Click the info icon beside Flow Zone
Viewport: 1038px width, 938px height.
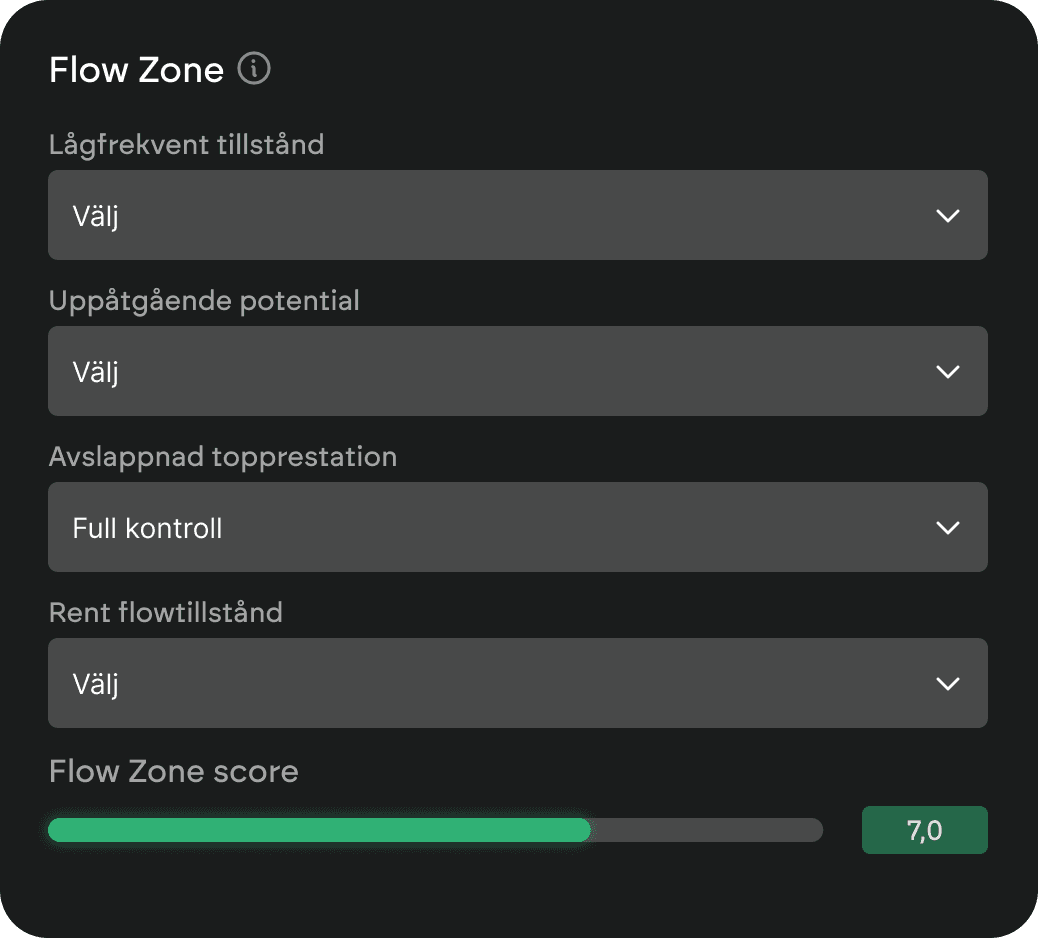point(254,70)
